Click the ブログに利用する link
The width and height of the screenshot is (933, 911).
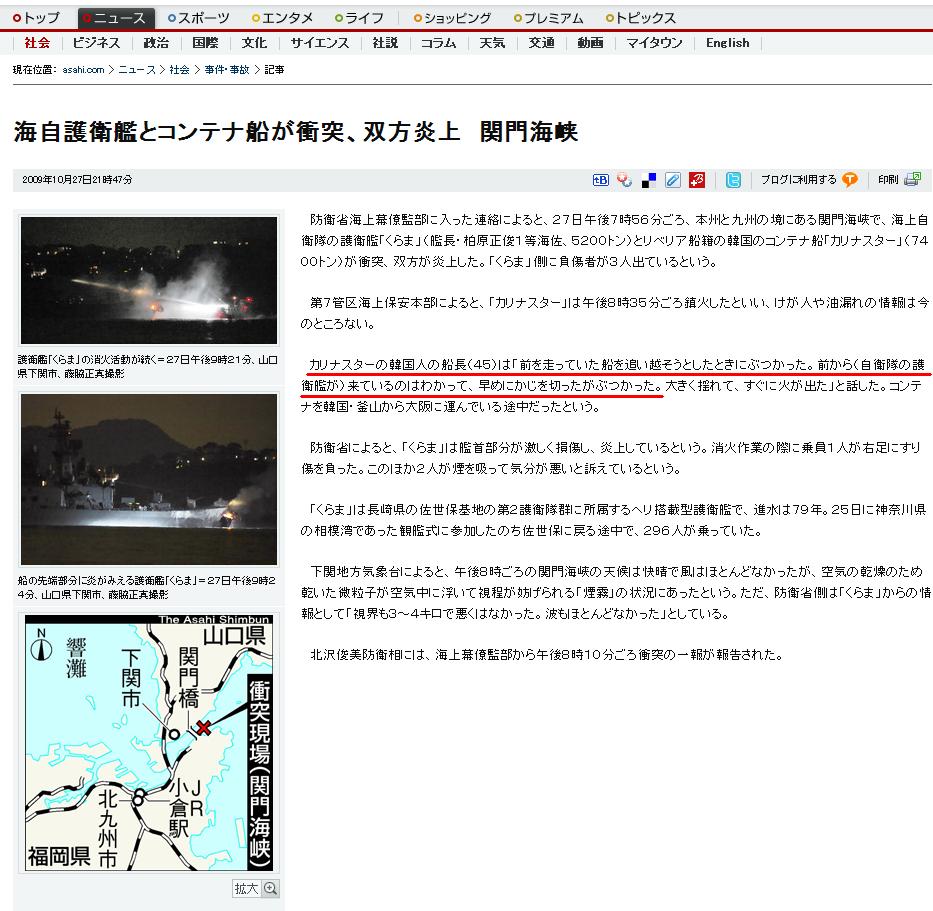pyautogui.click(x=799, y=180)
